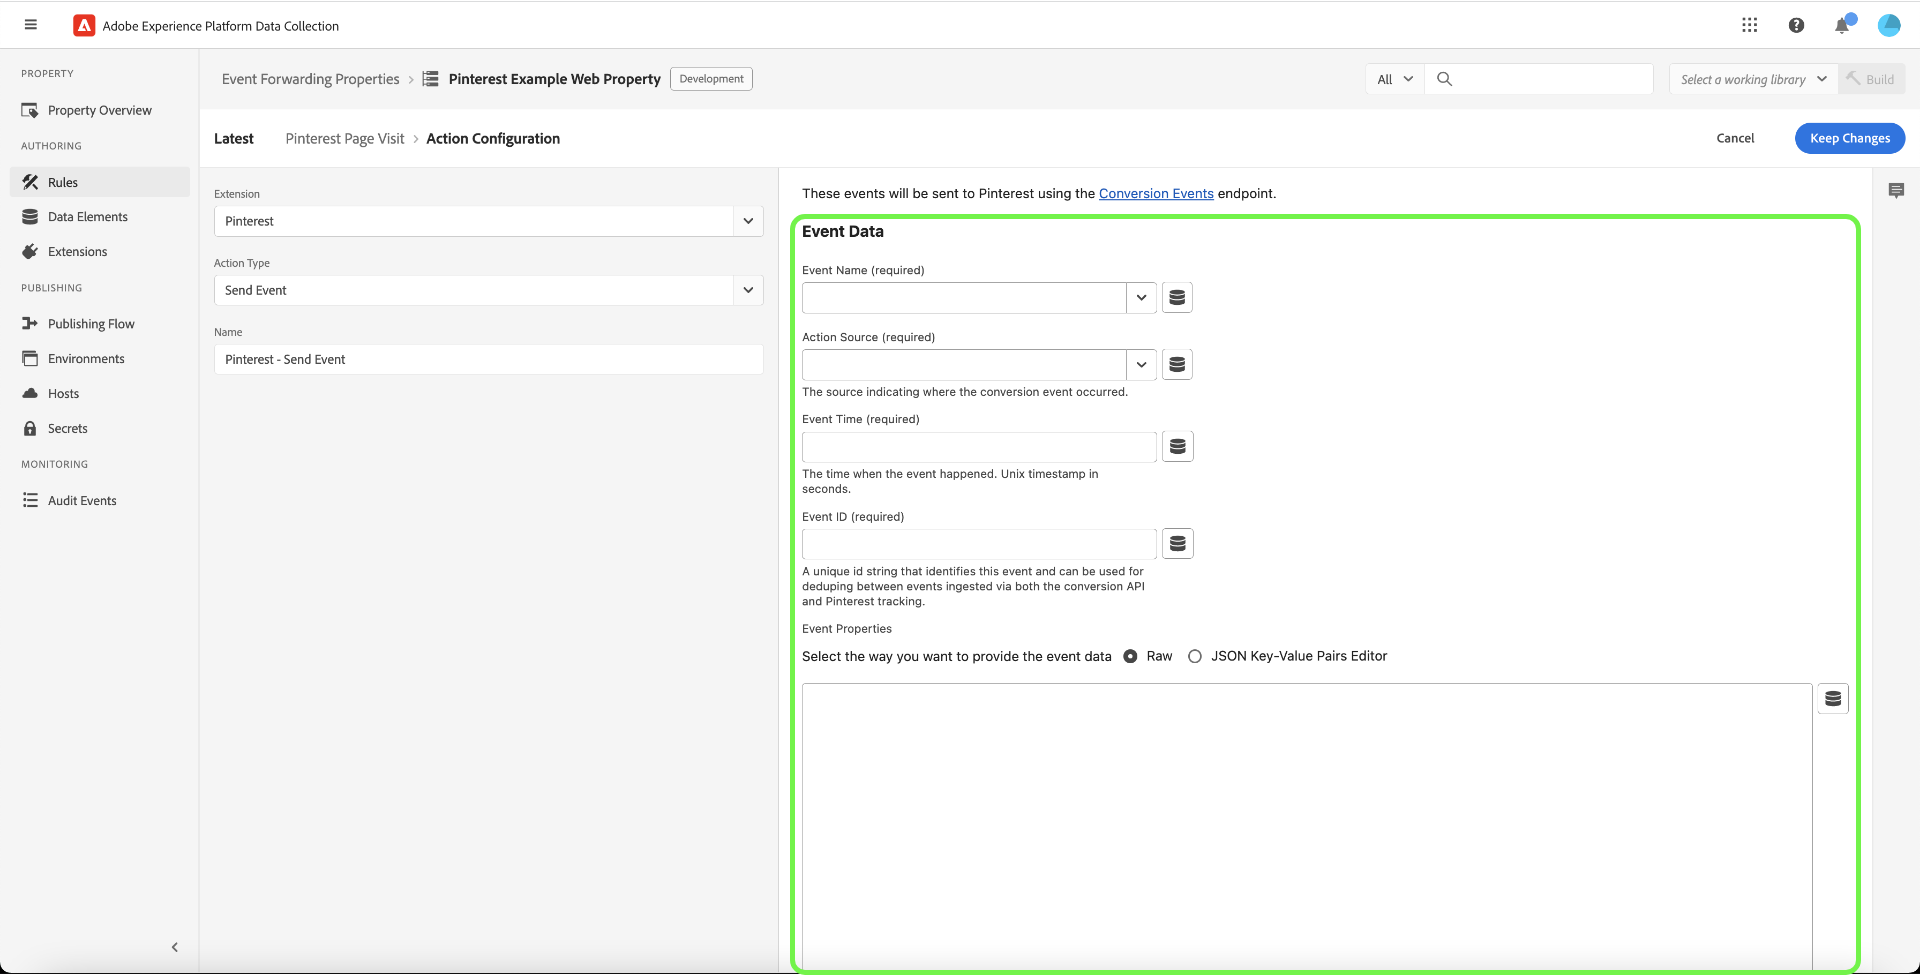Return to Pinterest Page Visit rule
This screenshot has width=1920, height=975.
(x=345, y=139)
